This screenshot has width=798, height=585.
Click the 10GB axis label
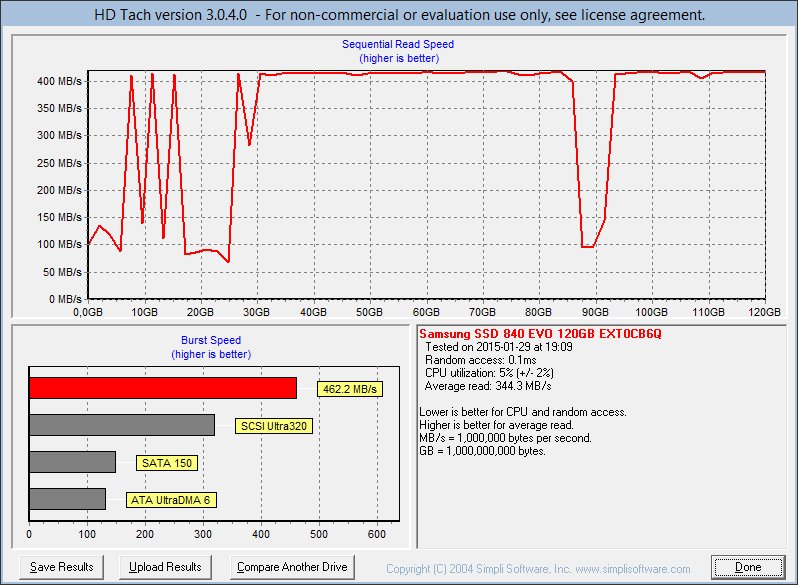point(145,312)
